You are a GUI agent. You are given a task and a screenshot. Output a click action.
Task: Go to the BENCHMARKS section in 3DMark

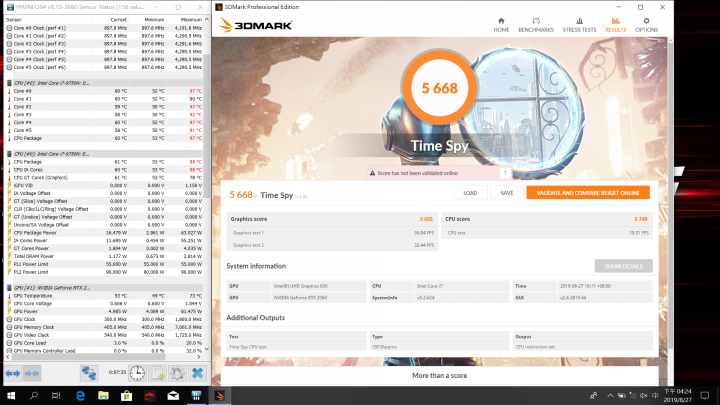coord(536,25)
